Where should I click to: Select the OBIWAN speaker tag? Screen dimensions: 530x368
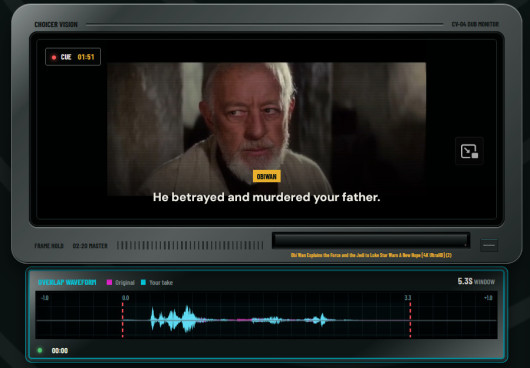(x=267, y=176)
